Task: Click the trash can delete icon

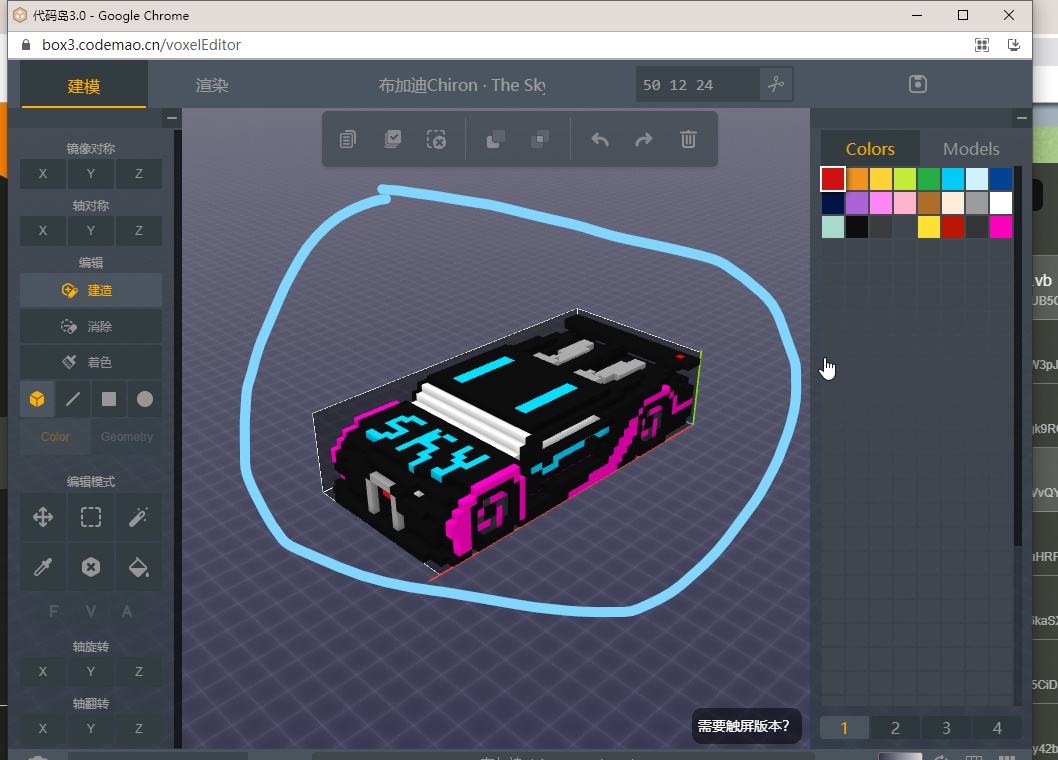Action: [x=688, y=140]
